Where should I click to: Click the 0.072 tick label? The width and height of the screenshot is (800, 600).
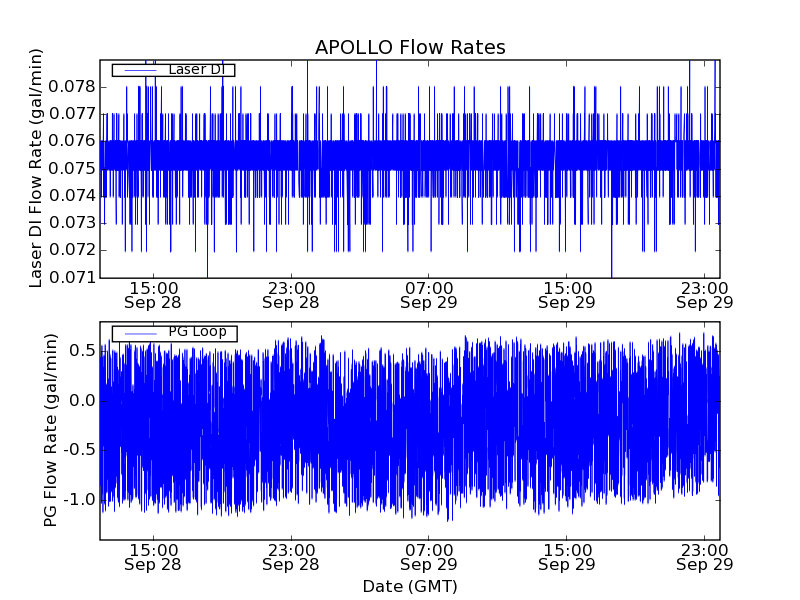72,250
